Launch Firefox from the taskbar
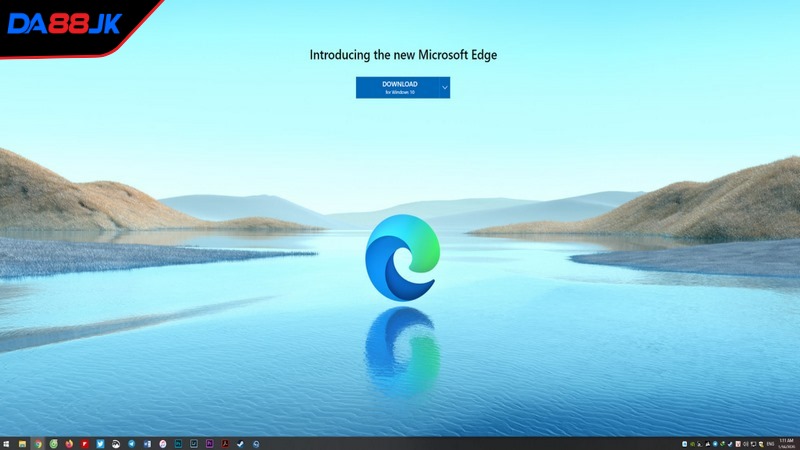Image resolution: width=800 pixels, height=450 pixels. pos(69,444)
